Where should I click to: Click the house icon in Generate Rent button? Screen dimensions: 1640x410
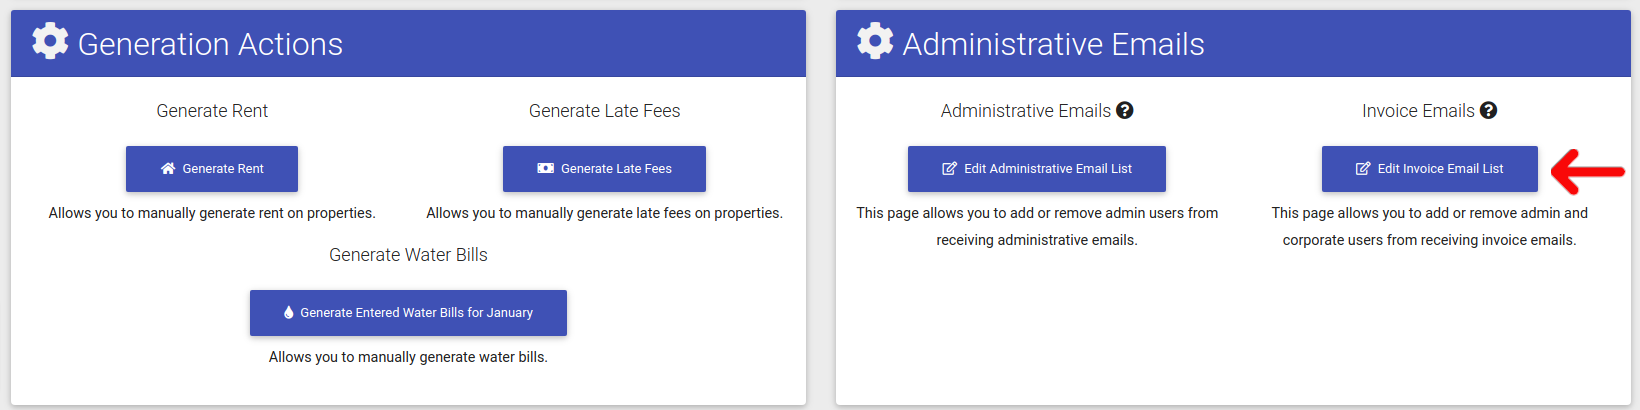point(168,169)
